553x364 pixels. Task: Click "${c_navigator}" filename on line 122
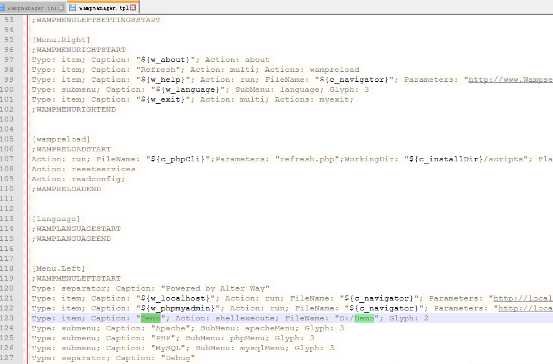[x=384, y=308]
